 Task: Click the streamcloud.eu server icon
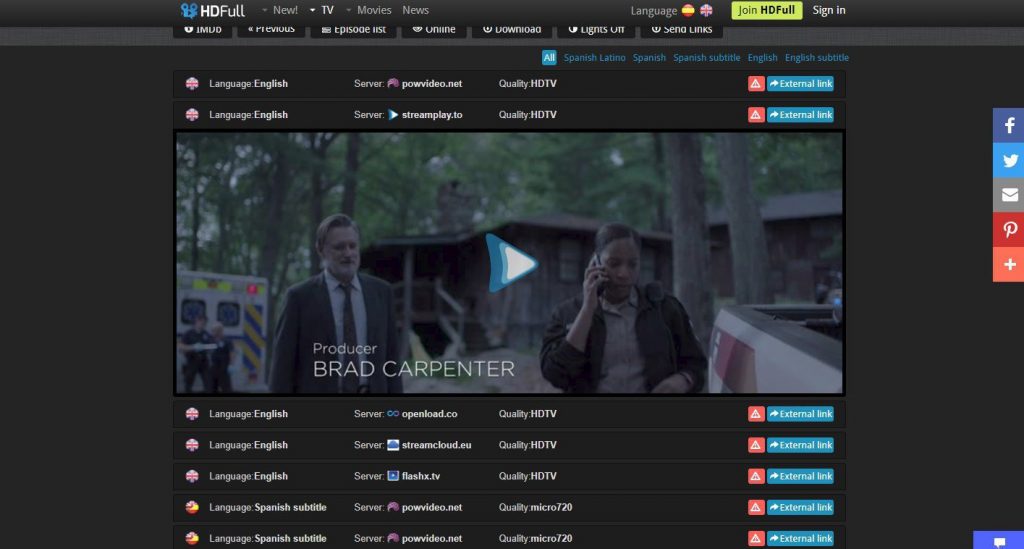point(392,445)
